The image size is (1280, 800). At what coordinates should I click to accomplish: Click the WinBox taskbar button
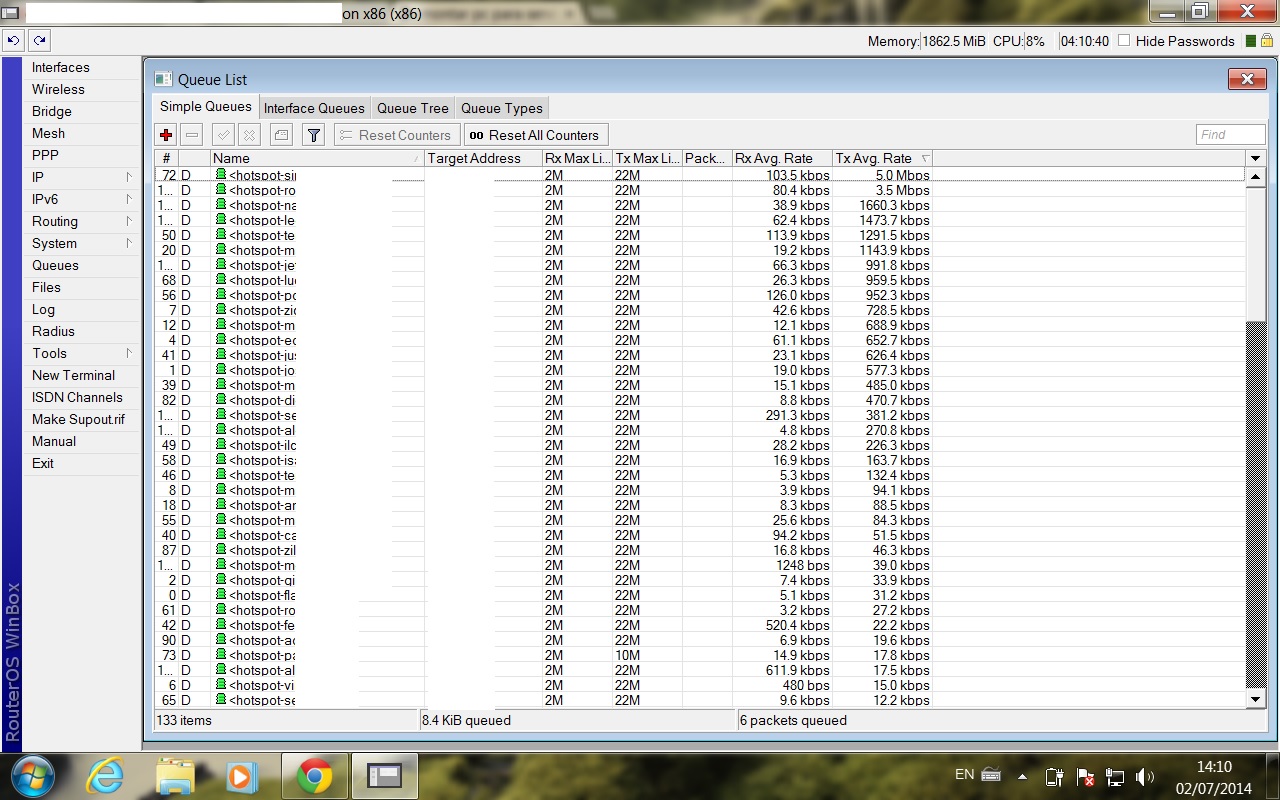pos(384,776)
